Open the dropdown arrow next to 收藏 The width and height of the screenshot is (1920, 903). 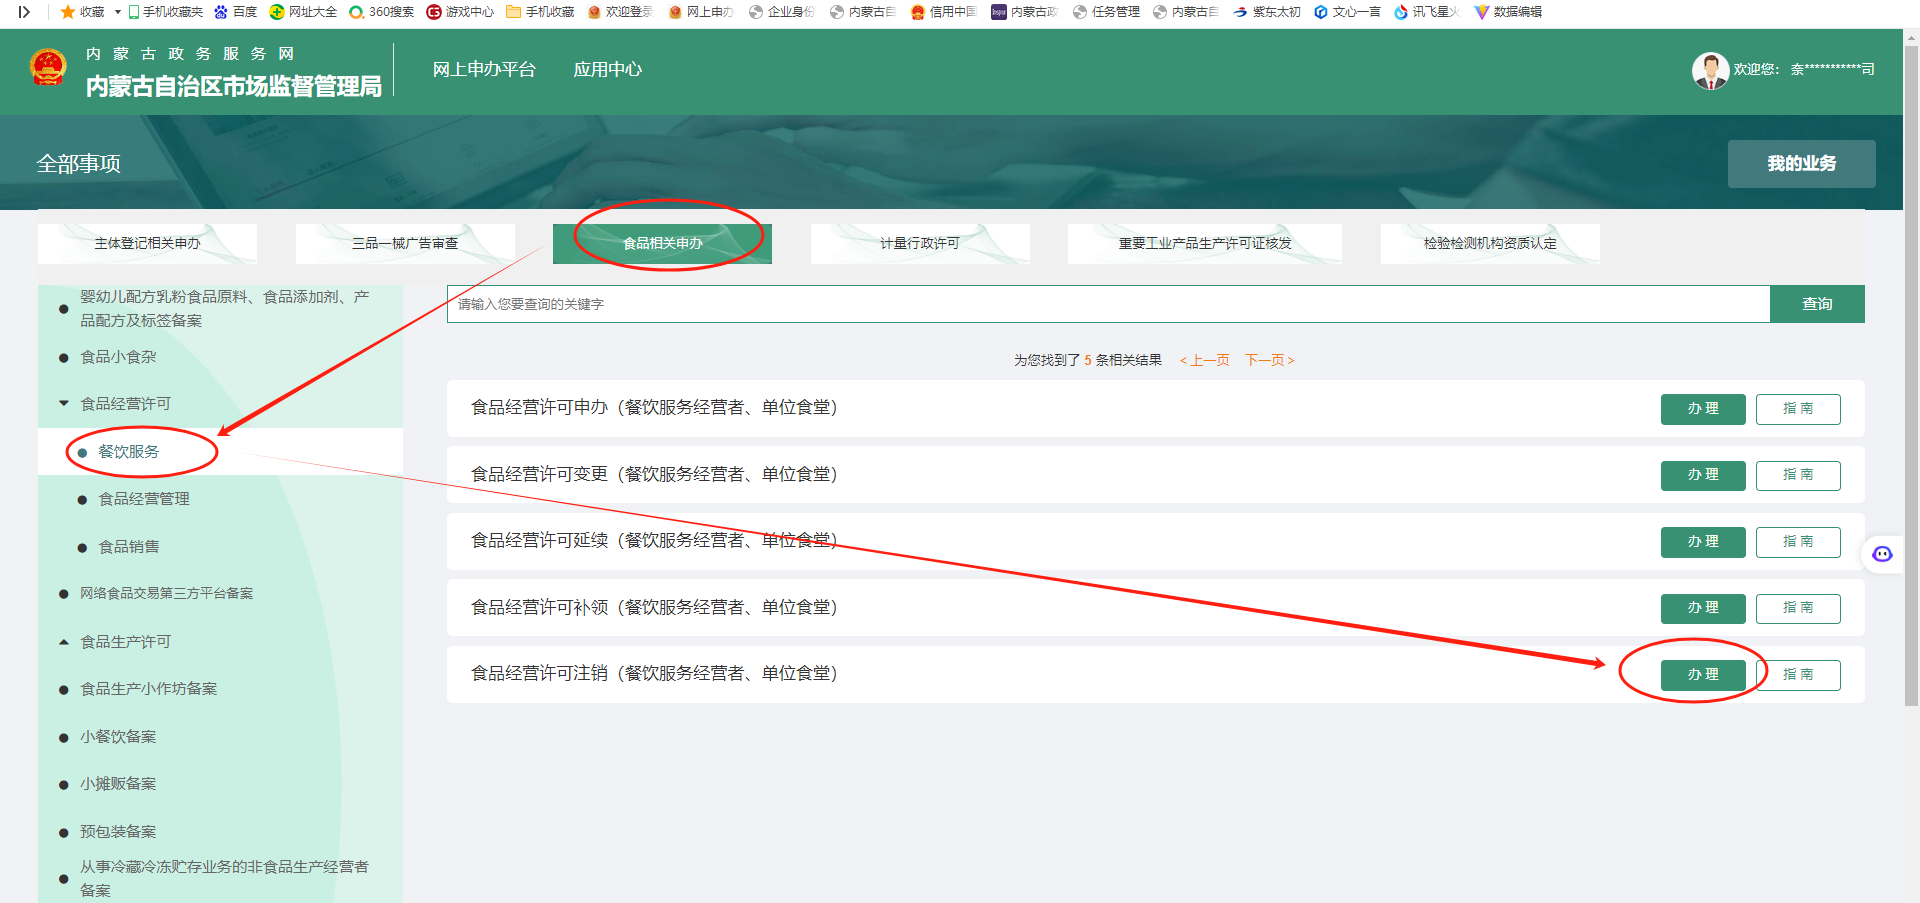coord(117,12)
